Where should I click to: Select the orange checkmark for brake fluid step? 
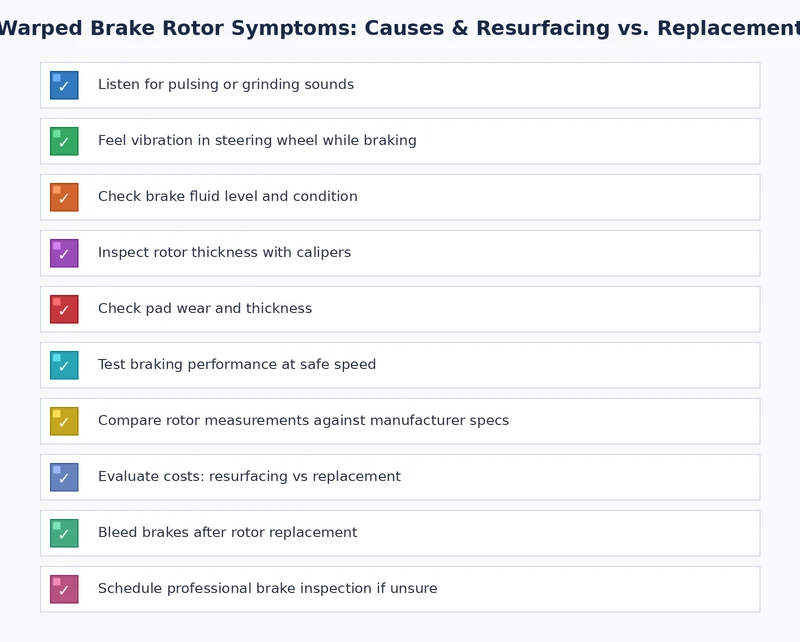(64, 197)
